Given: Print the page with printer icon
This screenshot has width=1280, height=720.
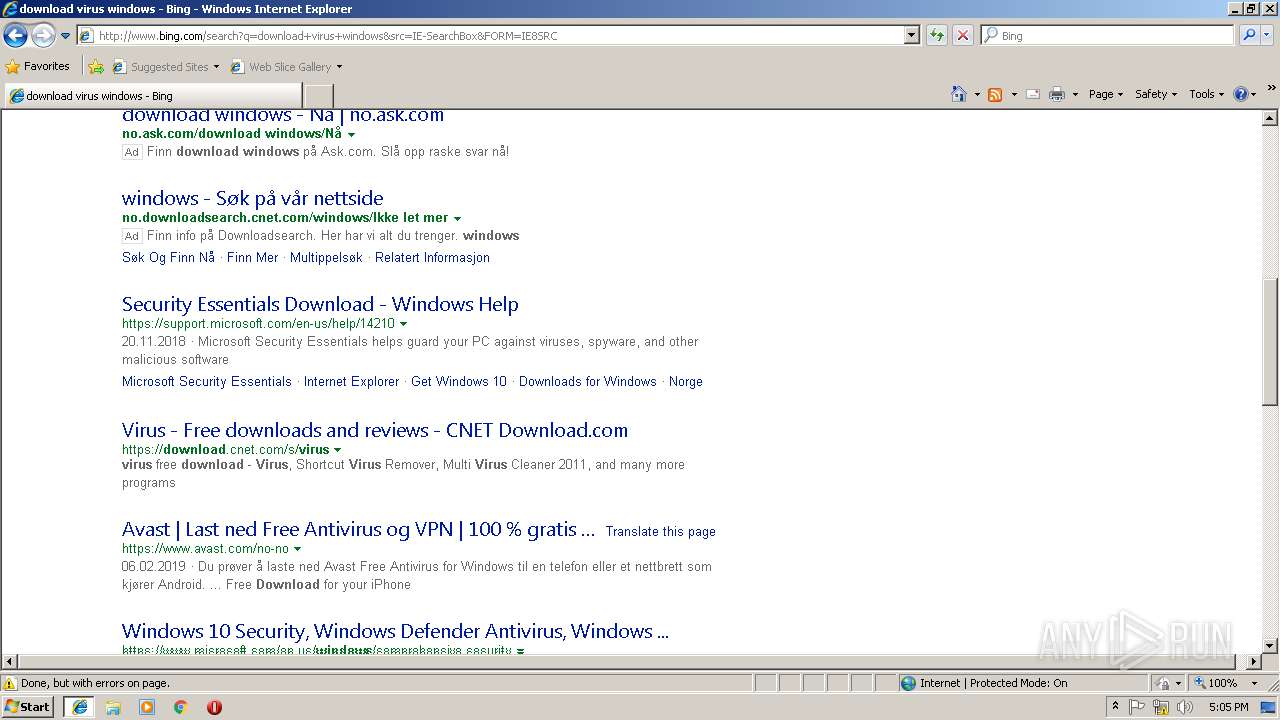Looking at the screenshot, I should (1057, 94).
